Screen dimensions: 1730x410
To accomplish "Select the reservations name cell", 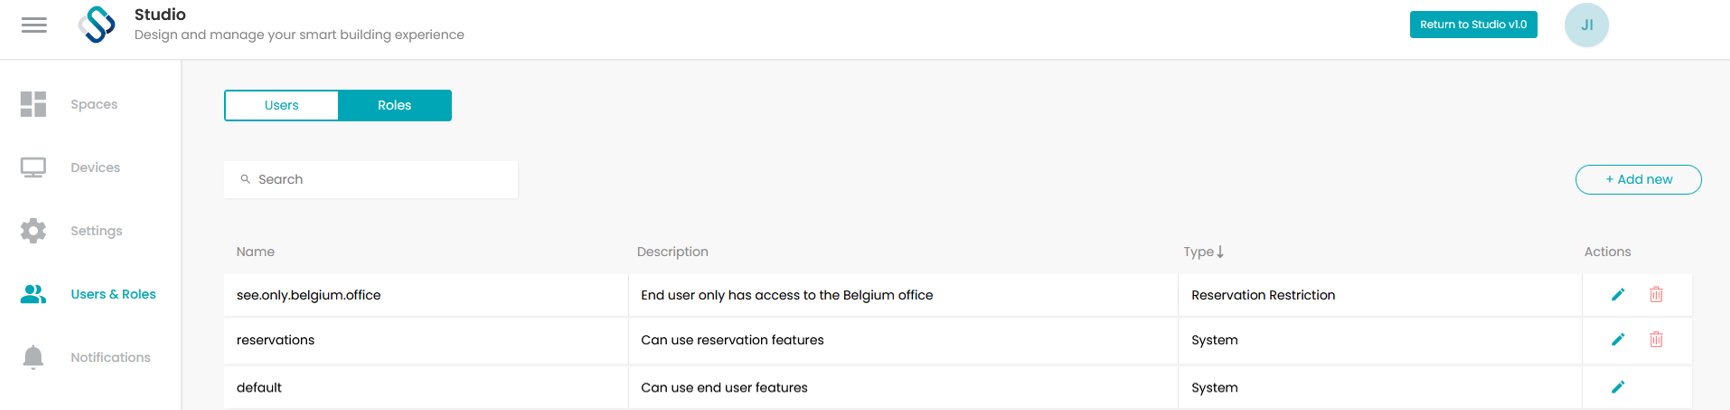I will 425,340.
